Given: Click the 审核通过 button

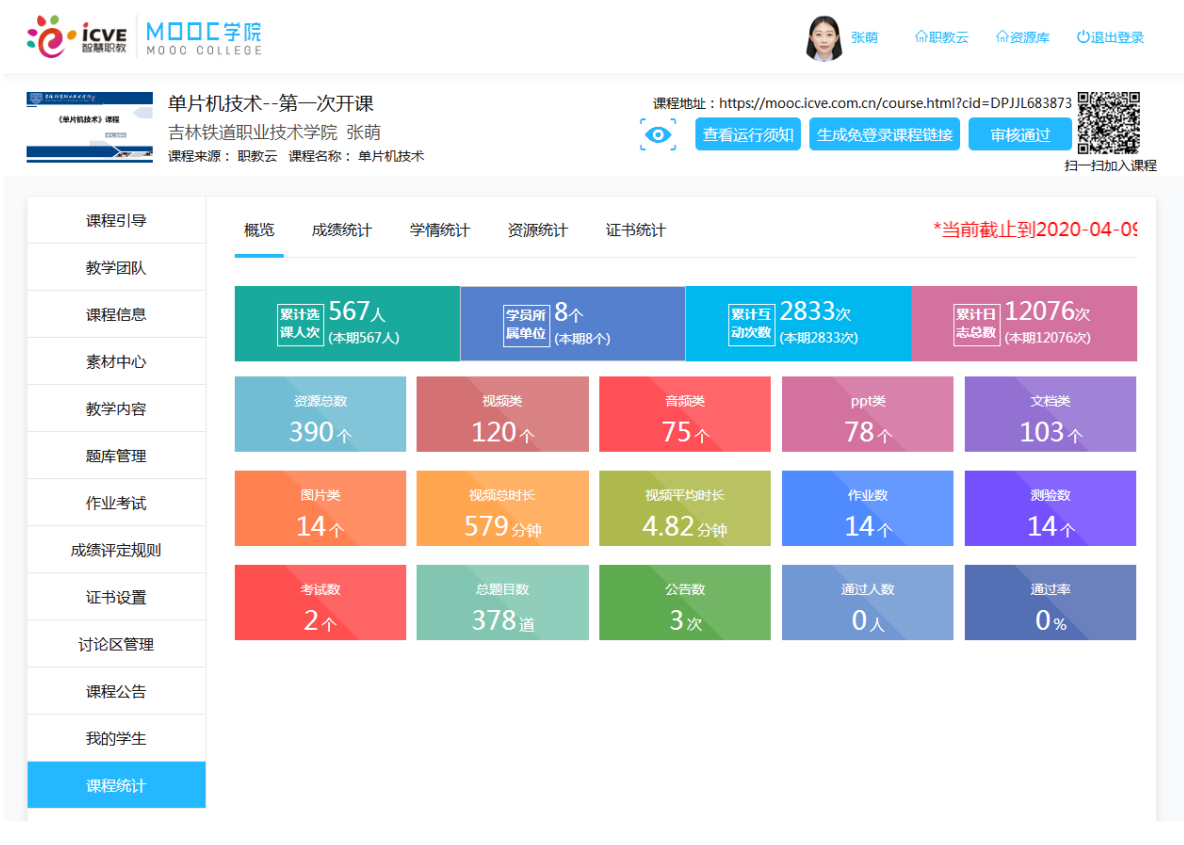Looking at the screenshot, I should coord(1020,135).
